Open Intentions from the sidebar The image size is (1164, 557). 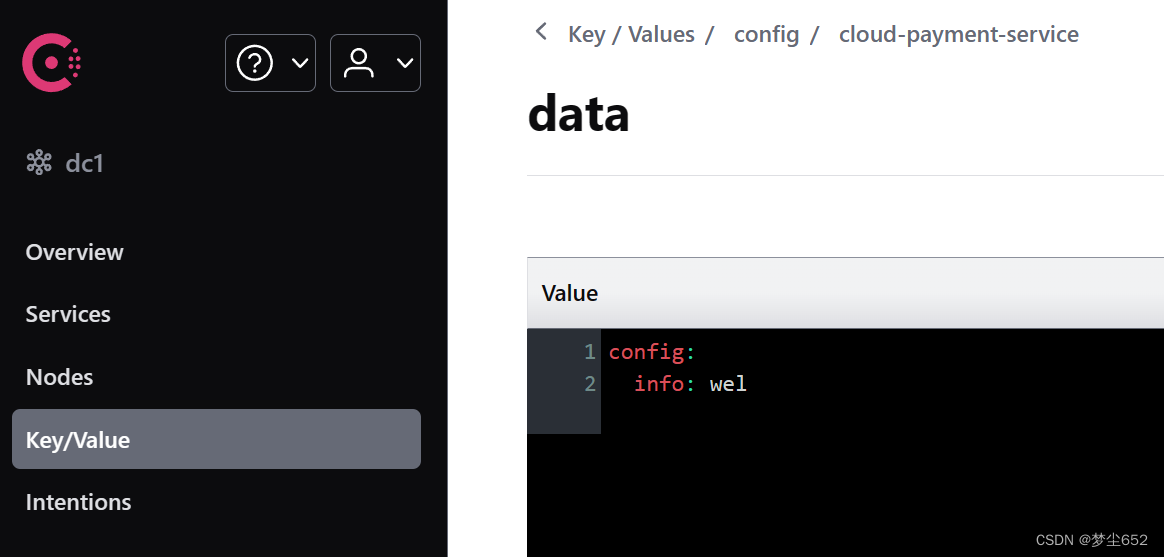(x=79, y=502)
